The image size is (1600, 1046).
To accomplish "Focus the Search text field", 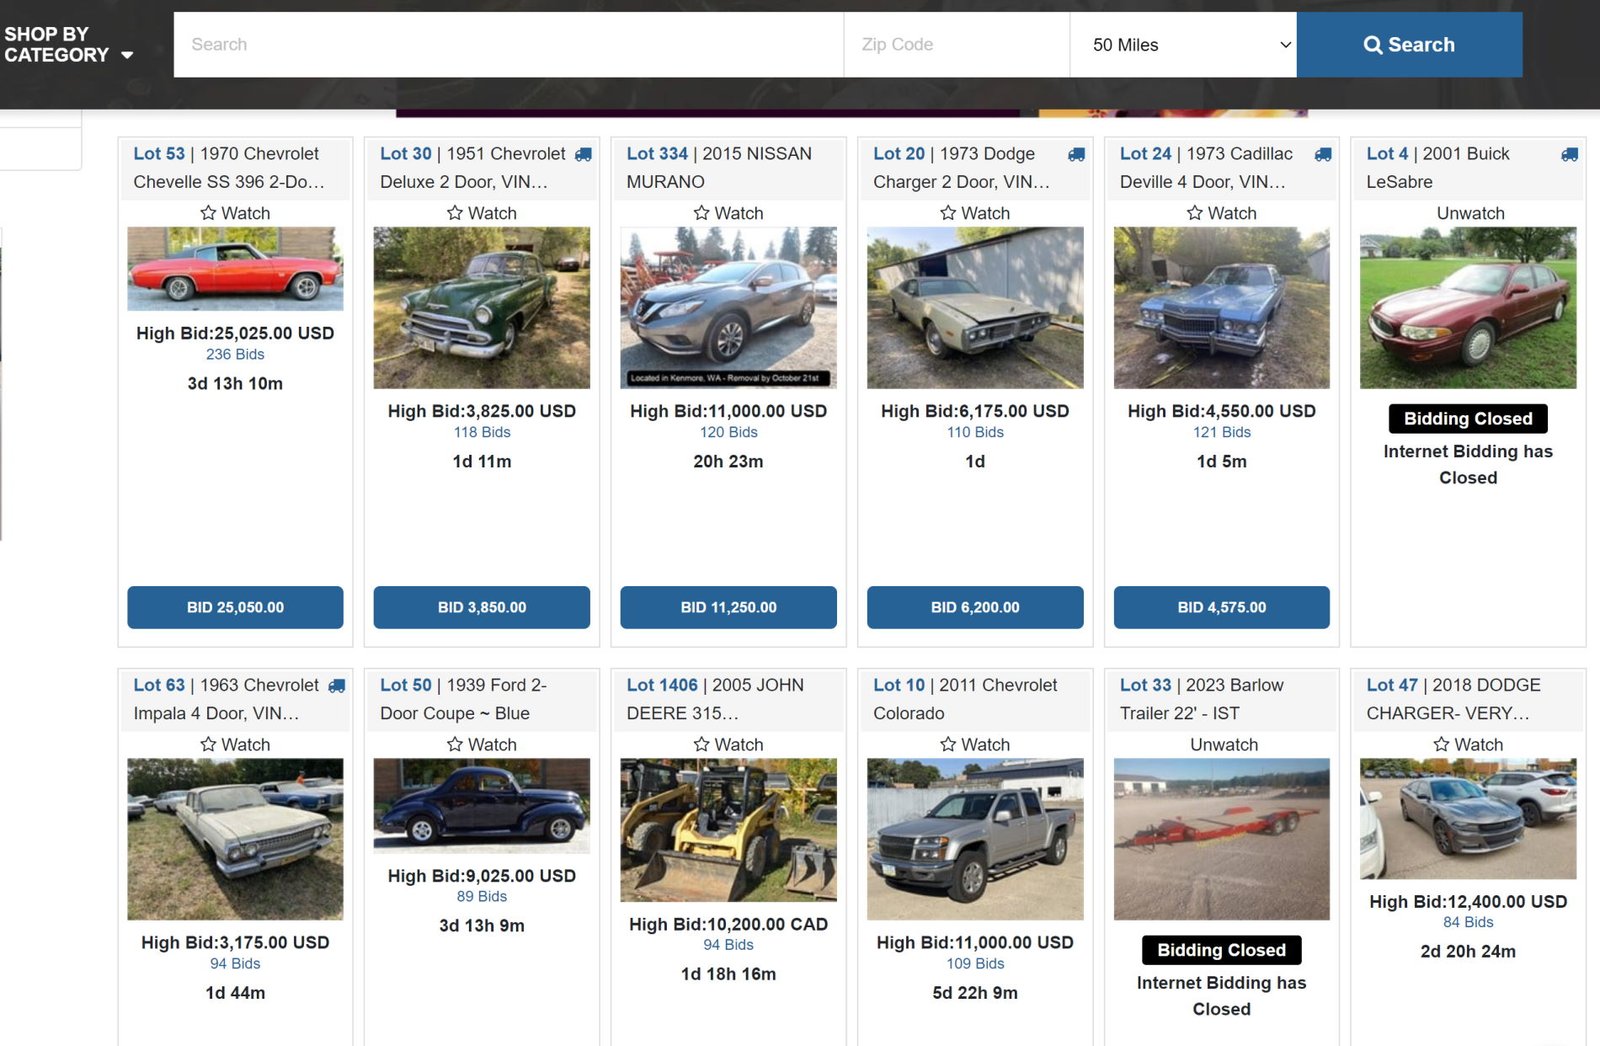I will pyautogui.click(x=508, y=45).
